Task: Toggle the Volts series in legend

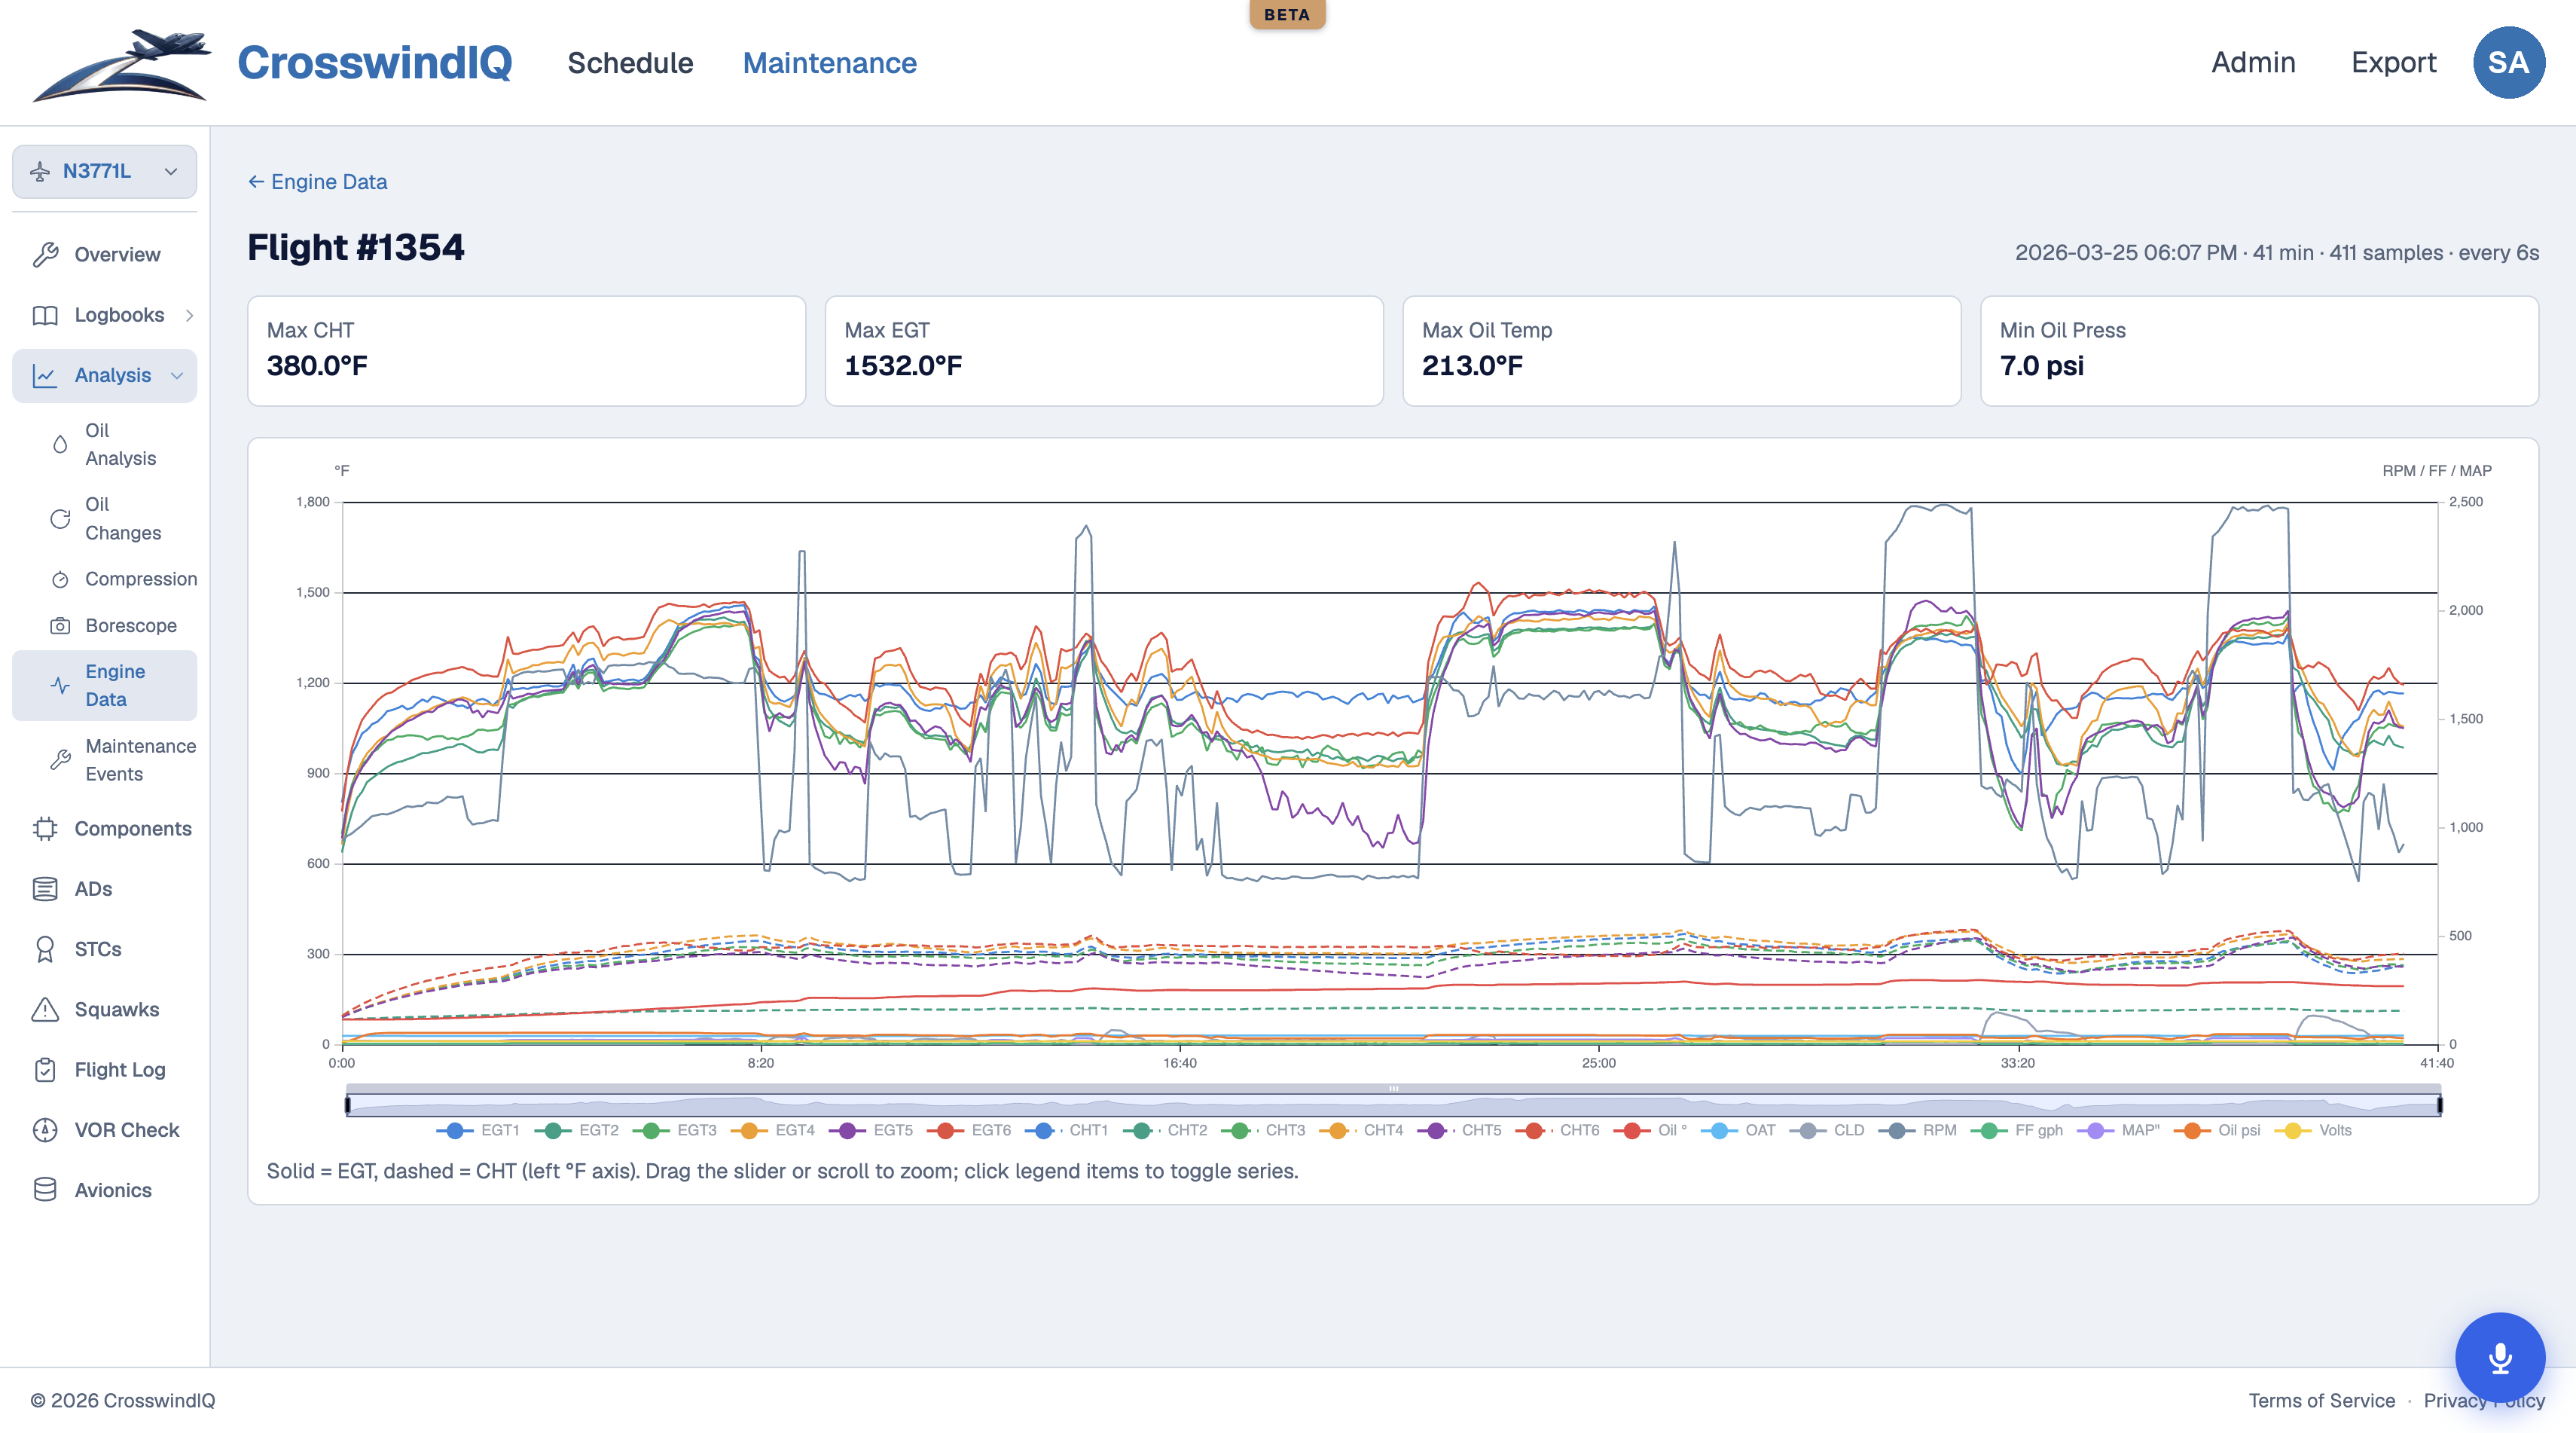Action: [2313, 1130]
